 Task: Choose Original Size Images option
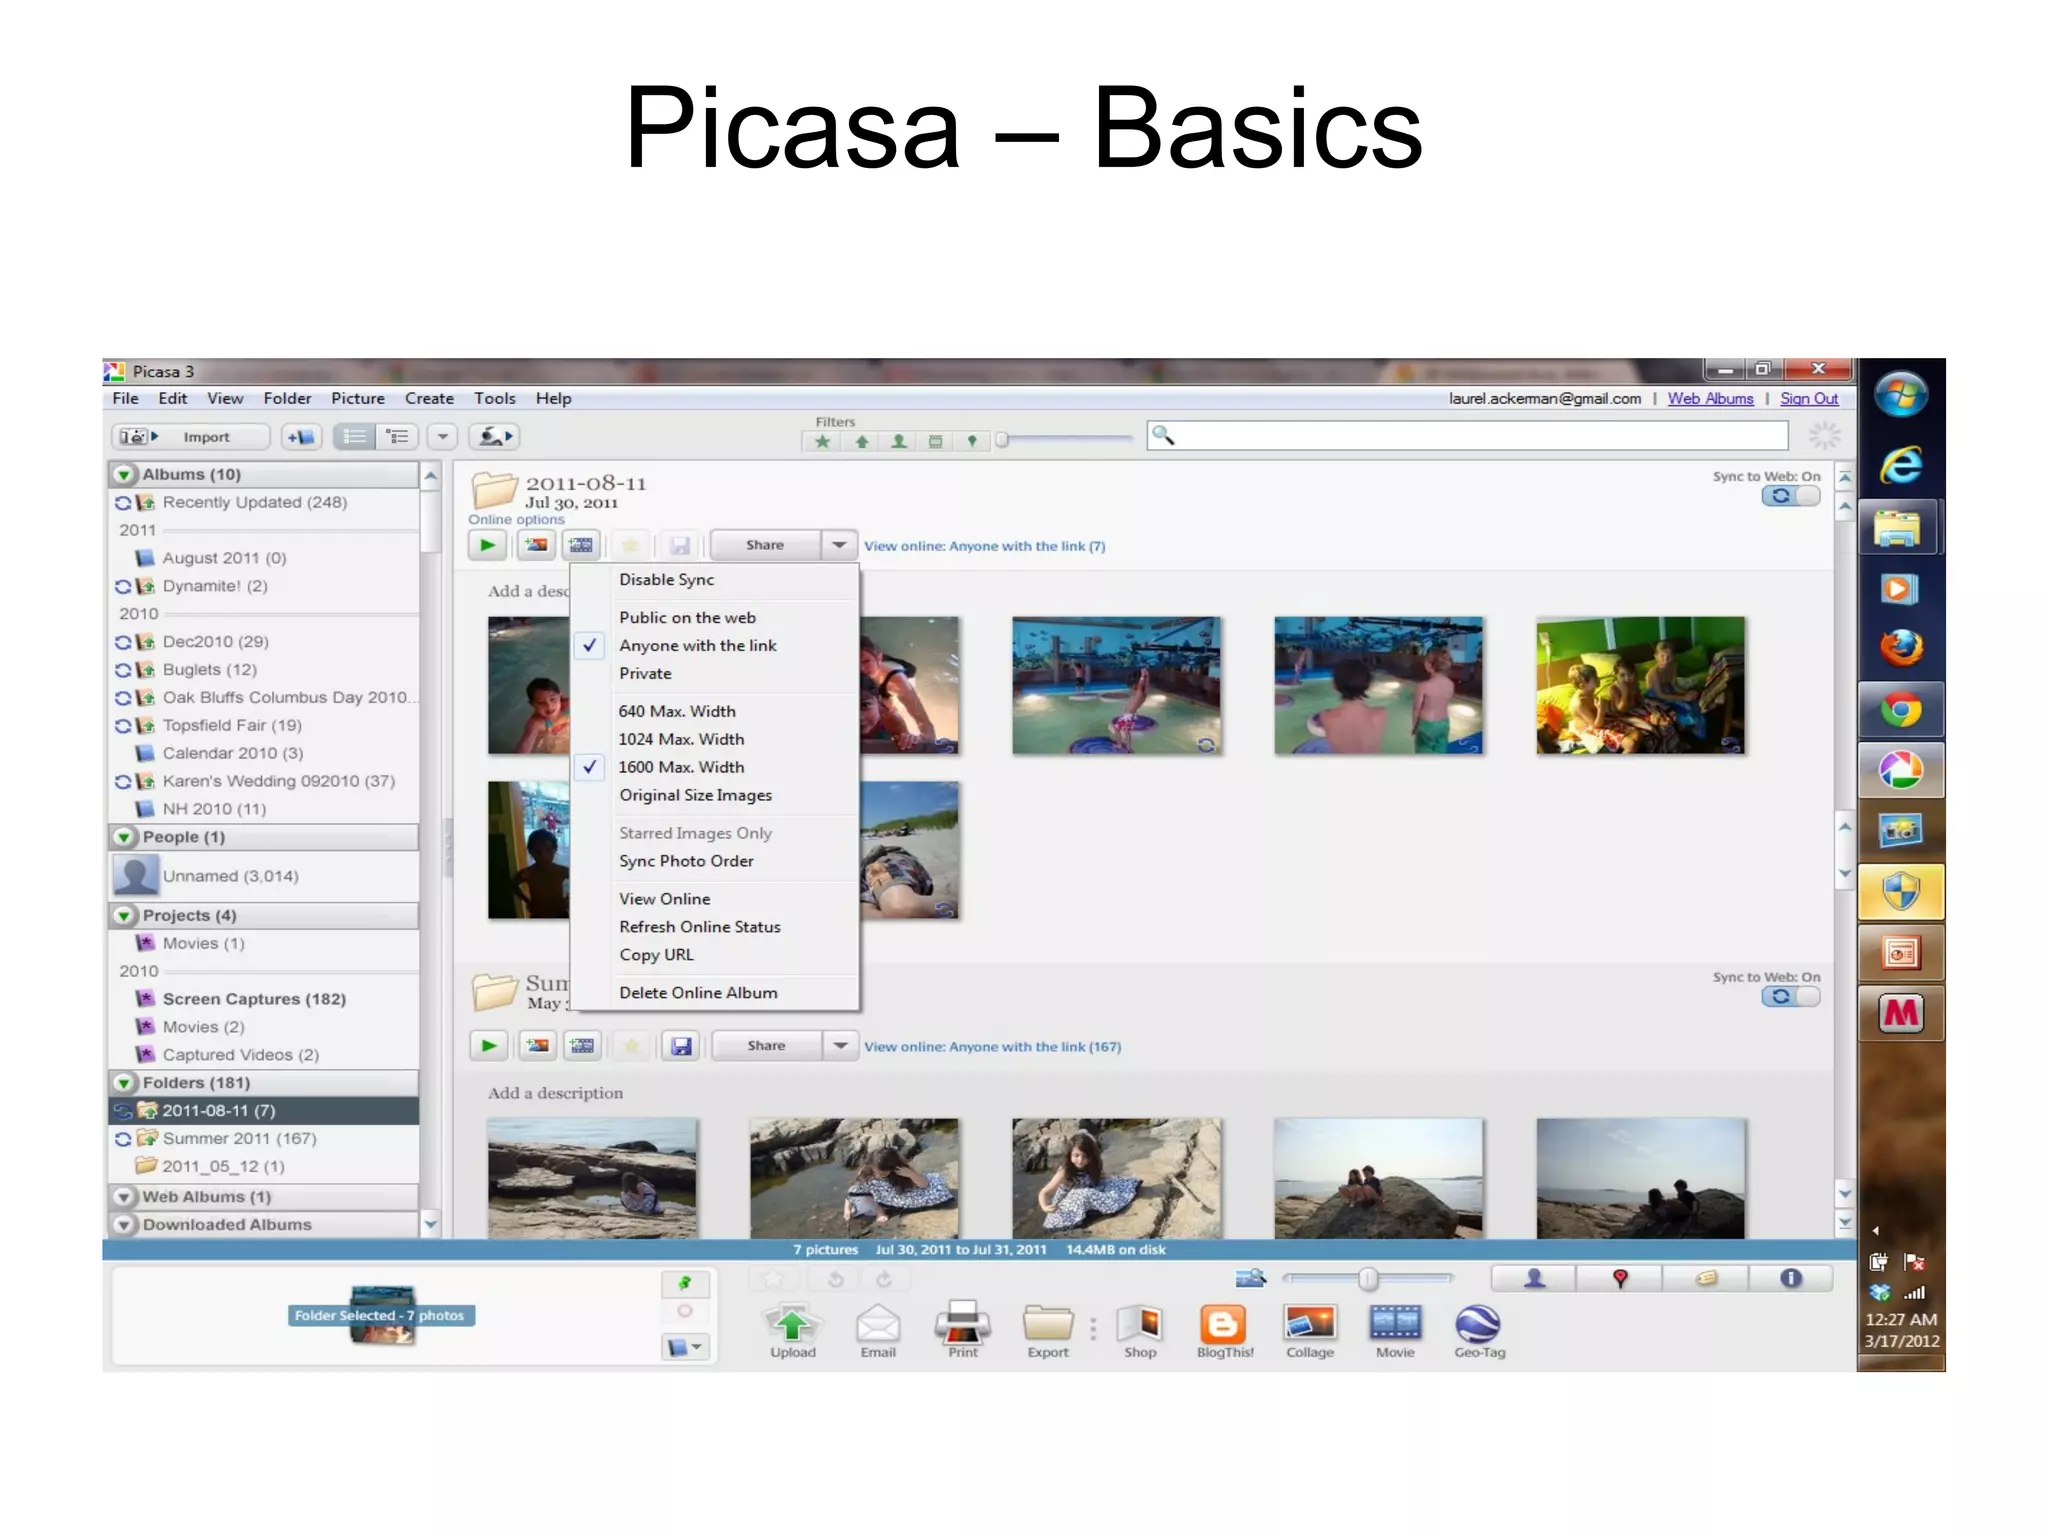716,795
